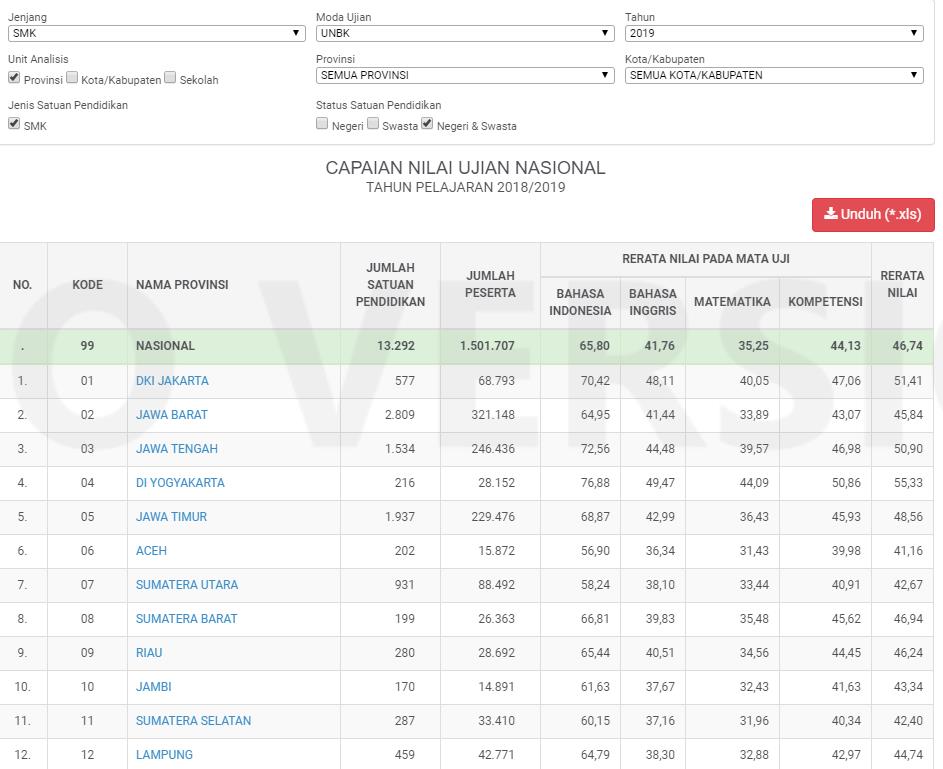Open the SUMATERA SELATAN province link
The width and height of the screenshot is (943, 769).
(194, 720)
